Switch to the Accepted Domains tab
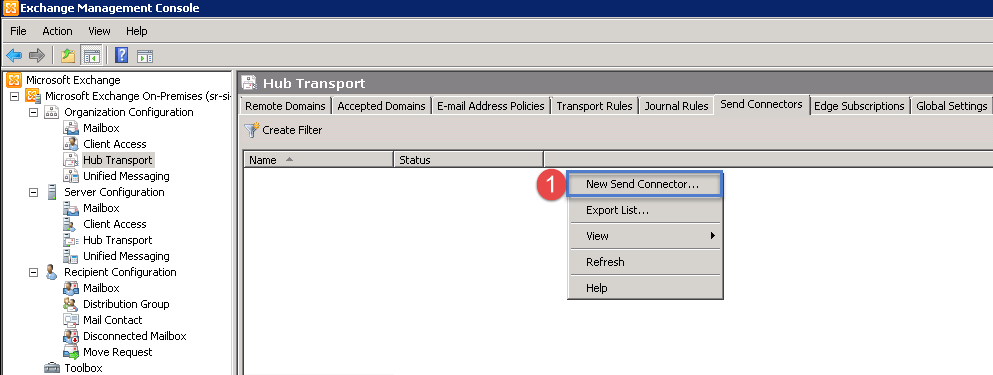Screen dimensions: 993x375 [381, 106]
